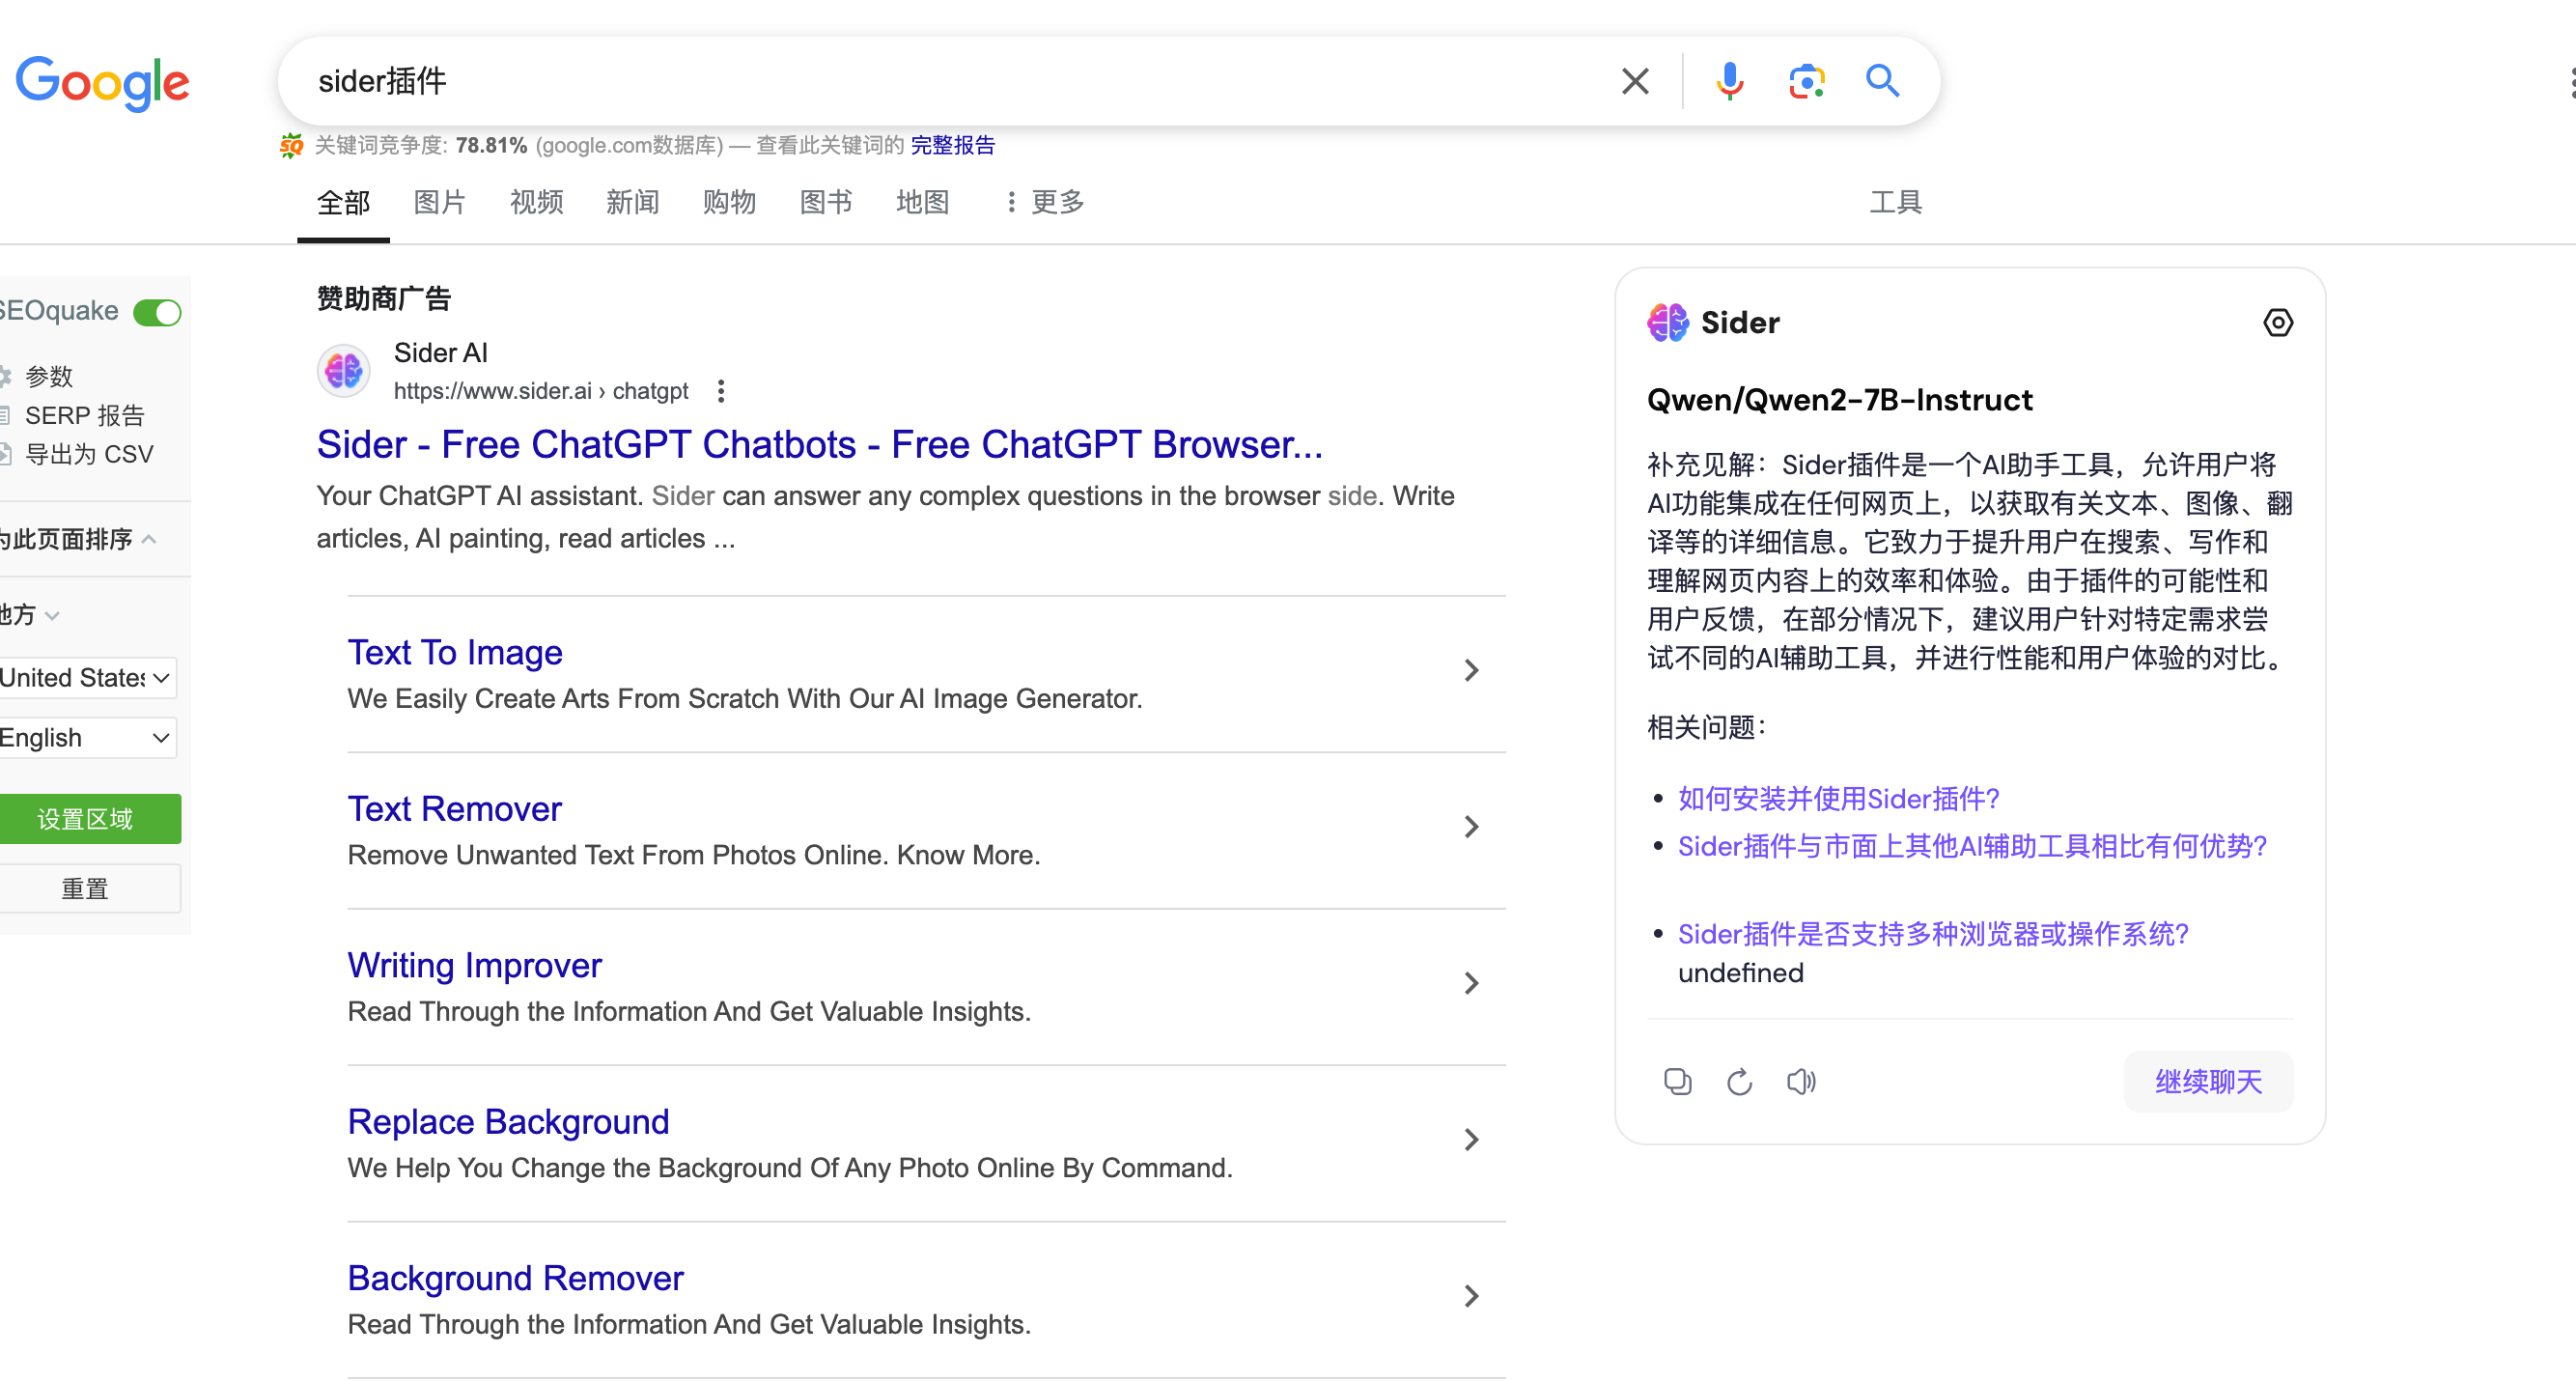Open the 参数 parameters entry

pos(49,377)
